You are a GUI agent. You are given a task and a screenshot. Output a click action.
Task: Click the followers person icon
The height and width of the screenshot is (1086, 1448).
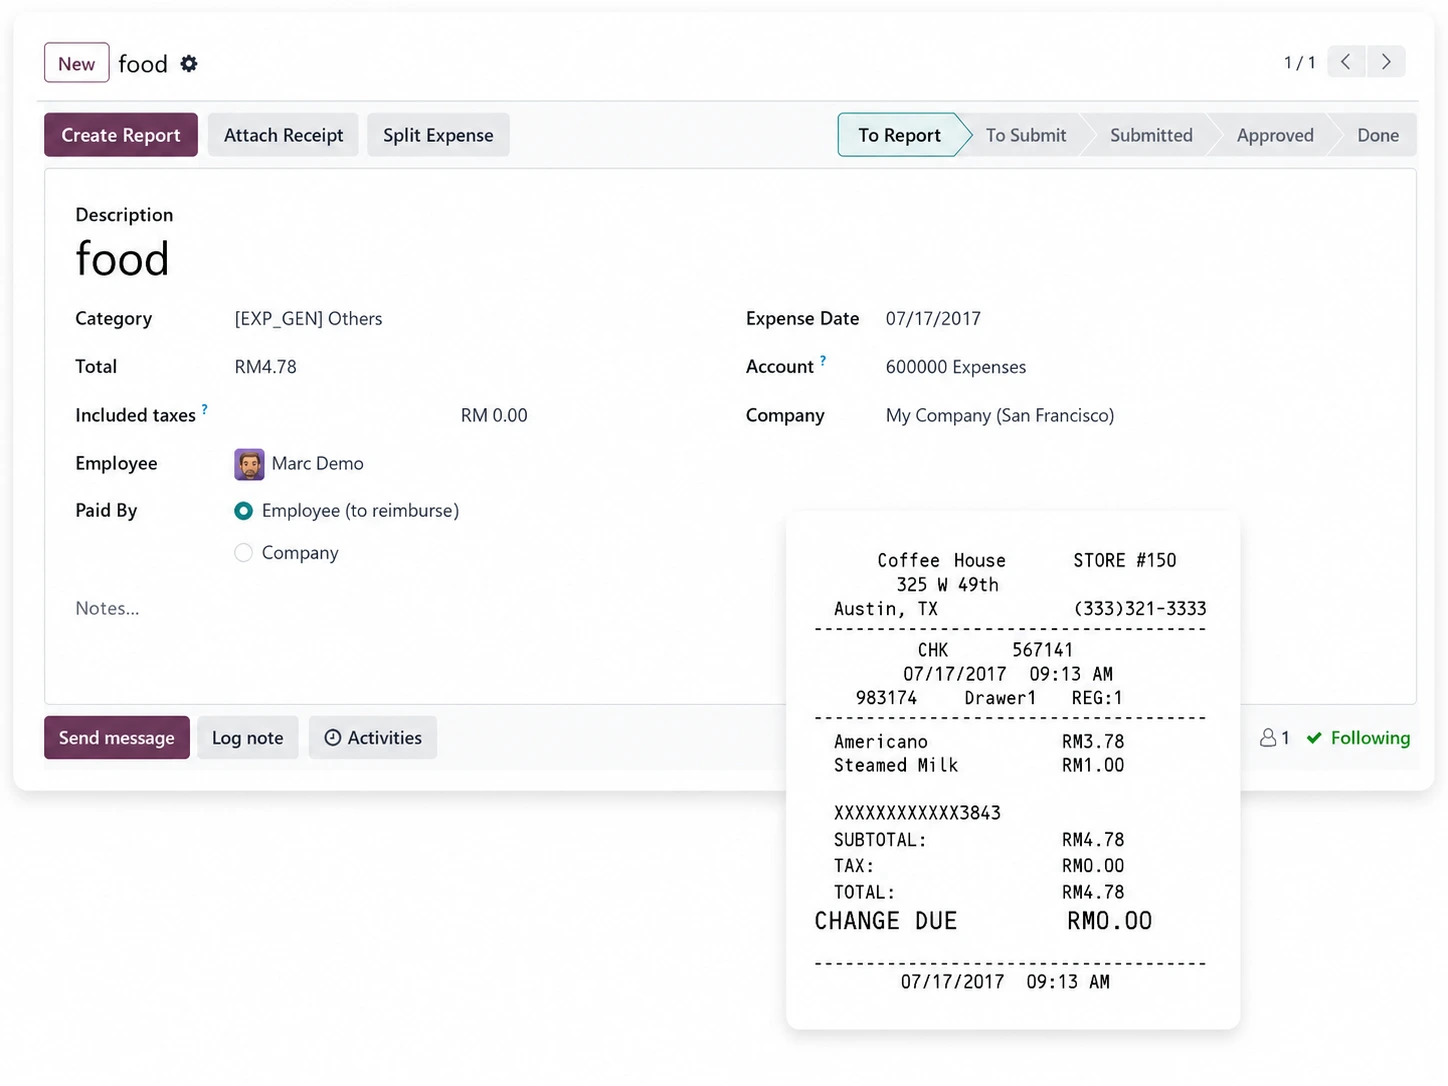[1268, 738]
